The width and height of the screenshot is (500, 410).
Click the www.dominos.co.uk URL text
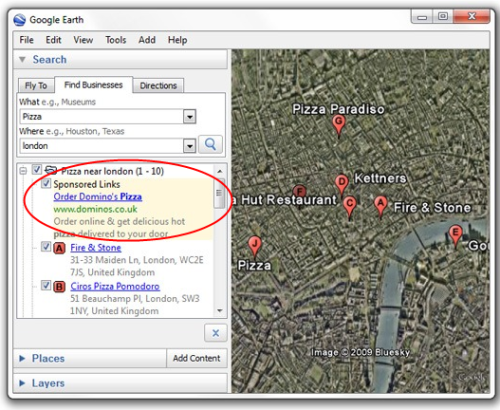pyautogui.click(x=95, y=209)
